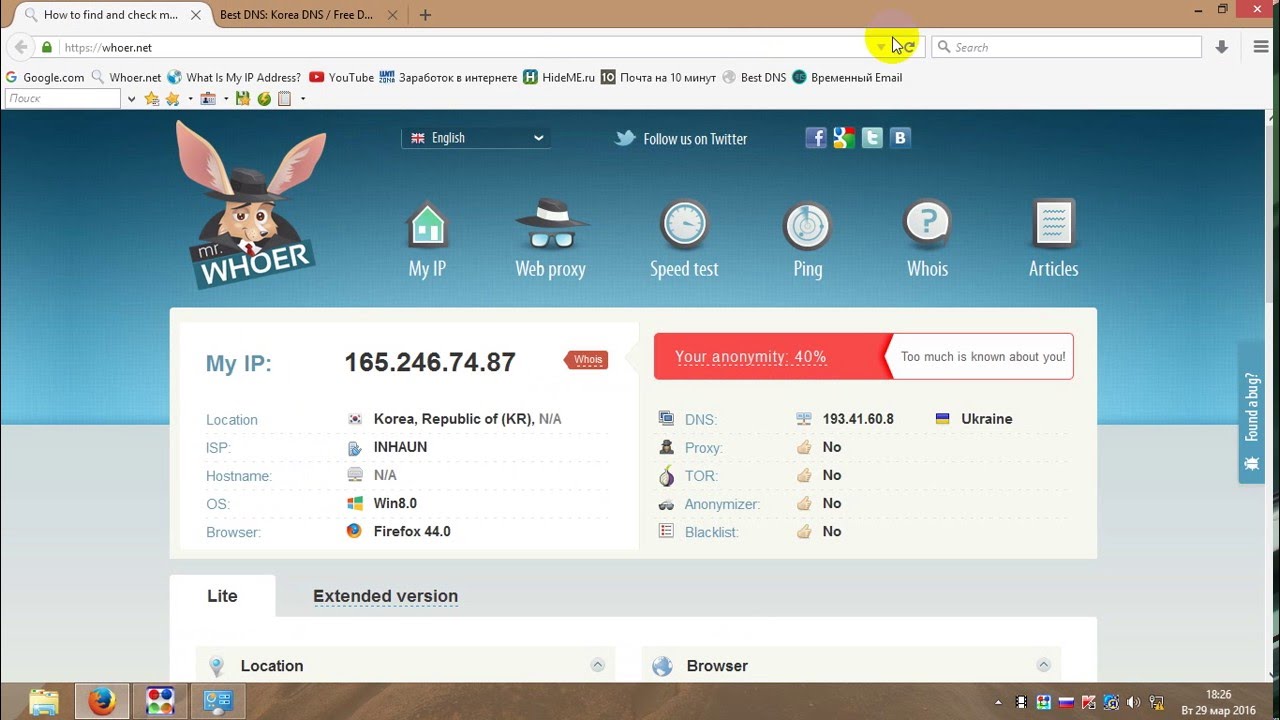The height and width of the screenshot is (720, 1280).
Task: Click 'Your anonymity: 40%' link
Action: point(750,357)
